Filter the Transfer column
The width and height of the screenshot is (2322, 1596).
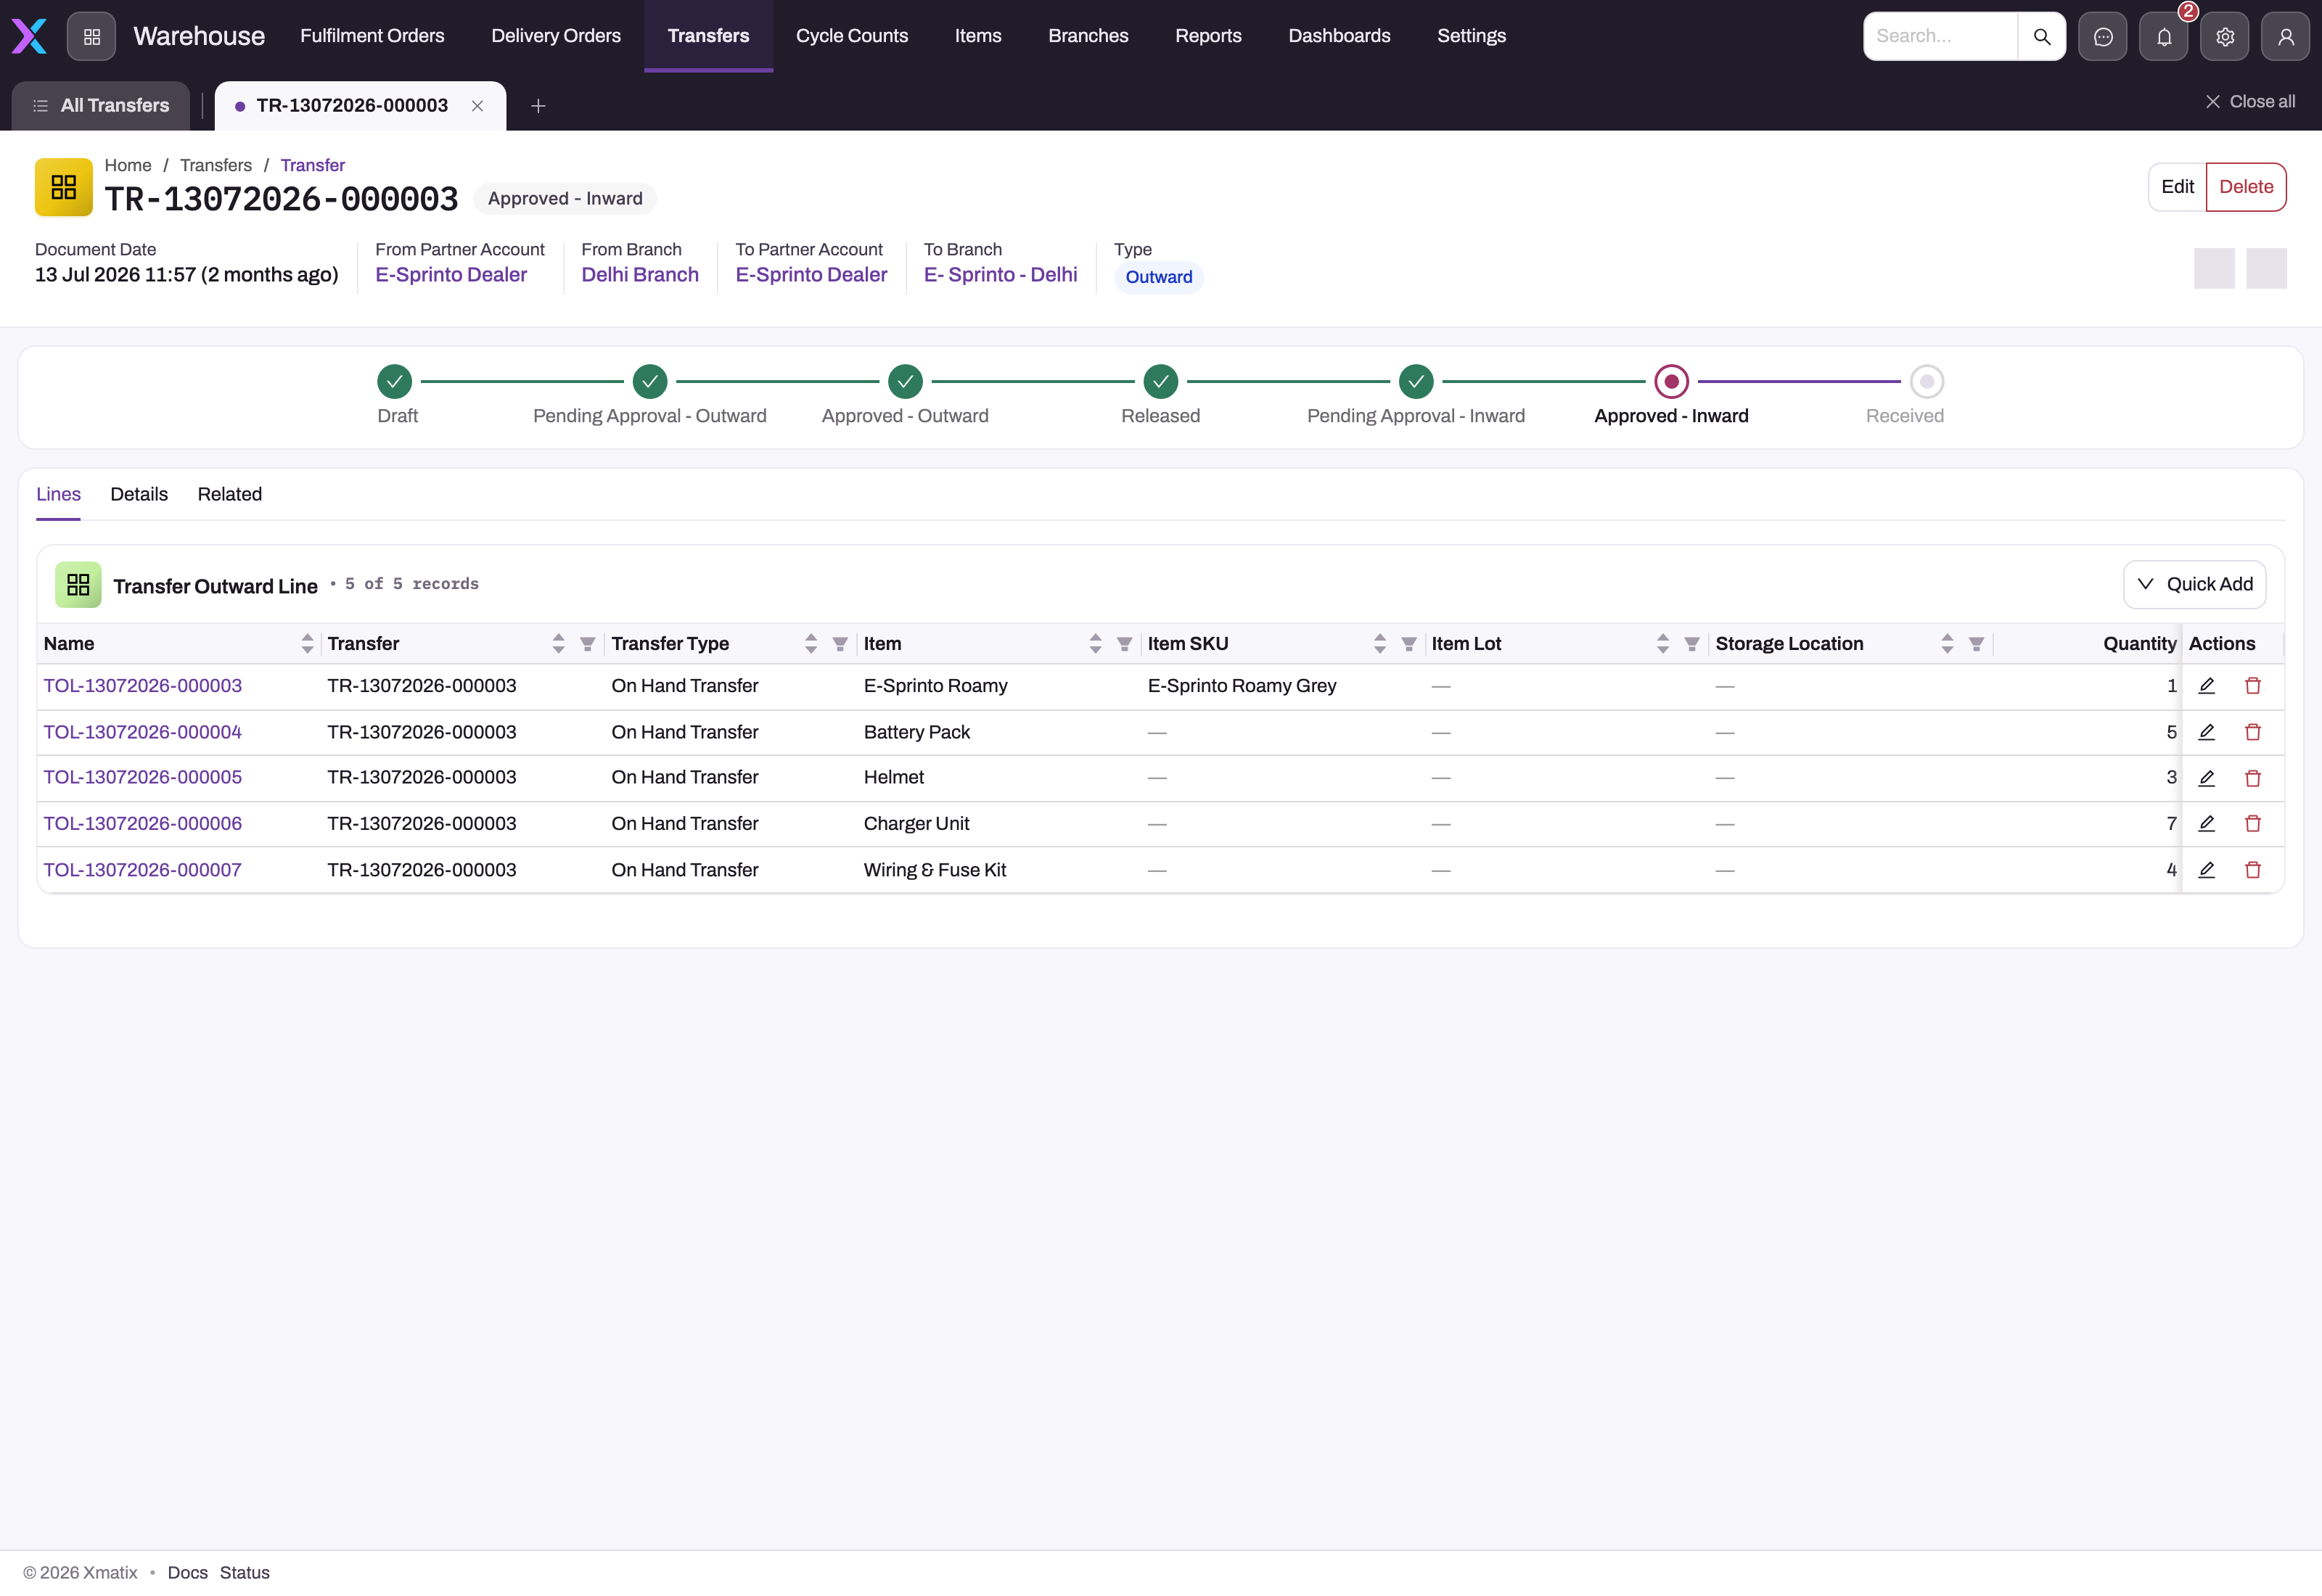pos(588,645)
